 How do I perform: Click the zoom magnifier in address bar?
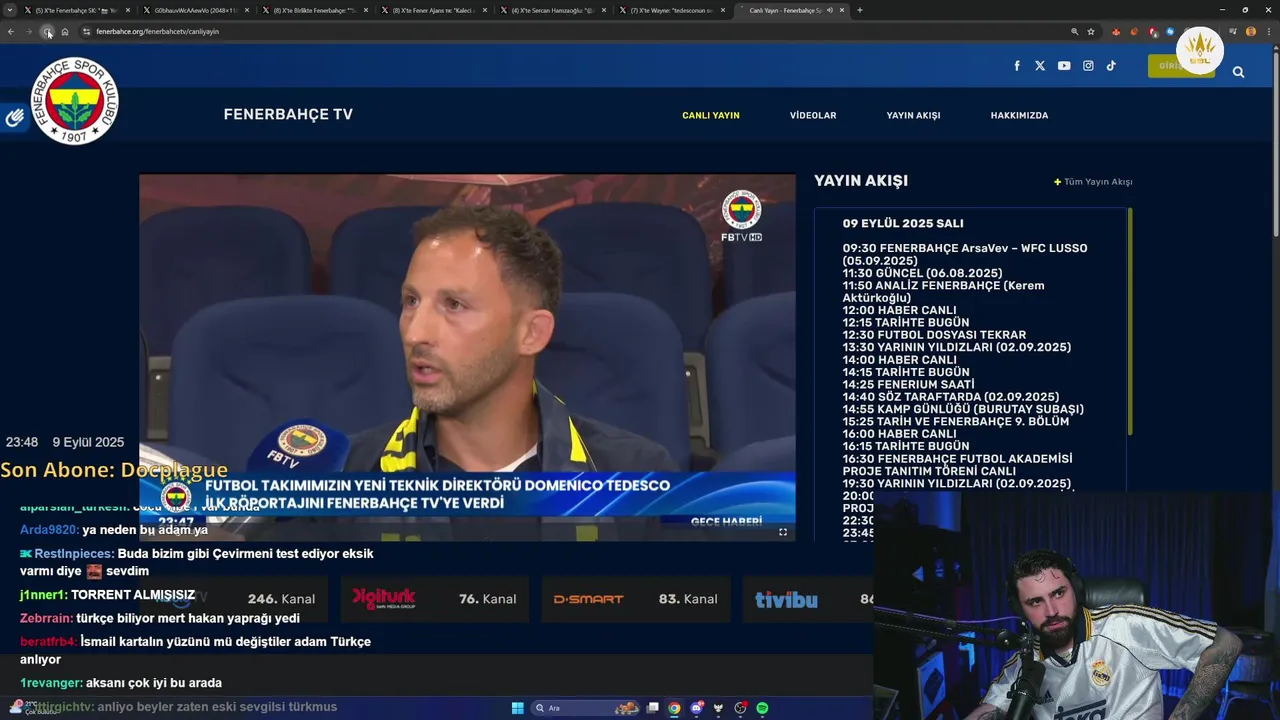[1075, 31]
